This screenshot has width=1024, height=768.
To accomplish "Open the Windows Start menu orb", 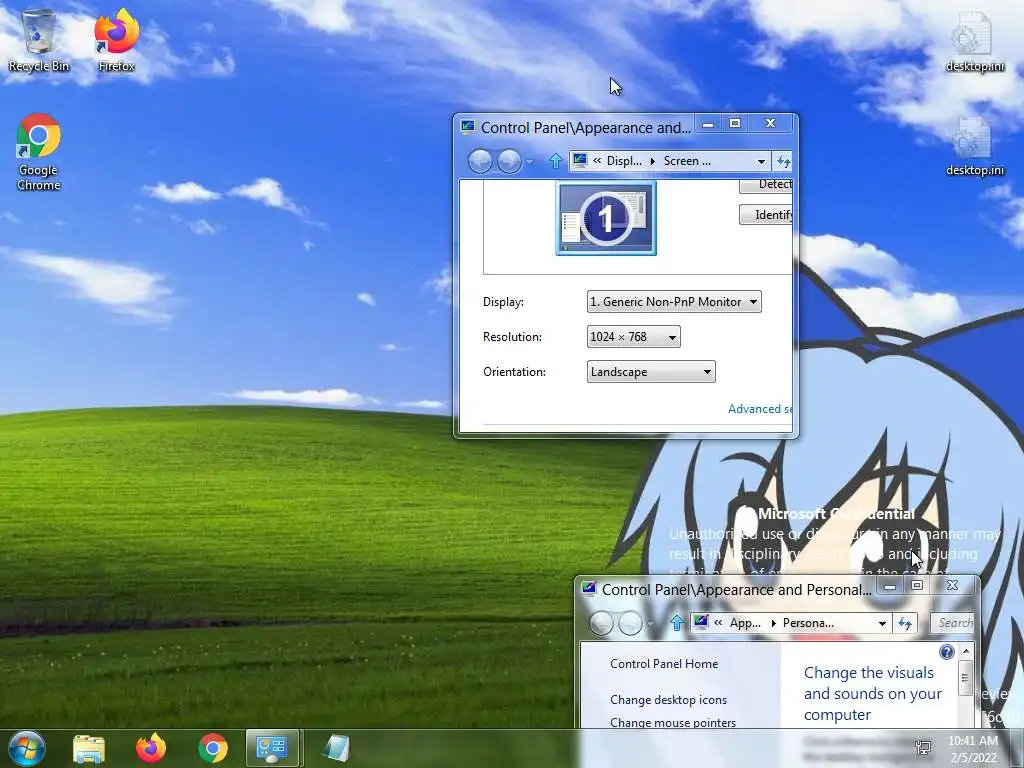I will [26, 748].
